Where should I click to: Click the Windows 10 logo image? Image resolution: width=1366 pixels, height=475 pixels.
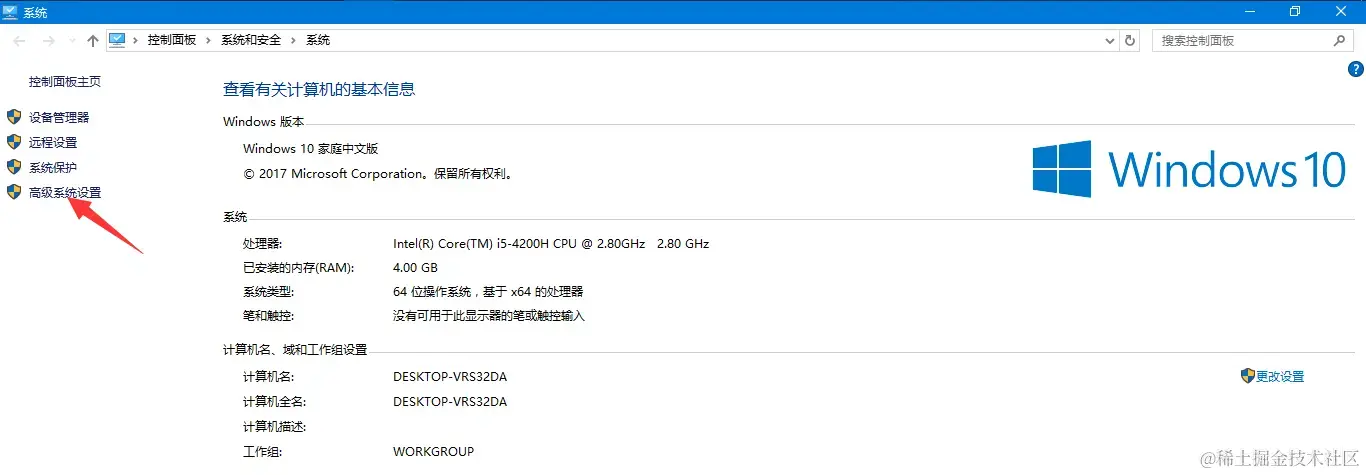(x=1190, y=168)
